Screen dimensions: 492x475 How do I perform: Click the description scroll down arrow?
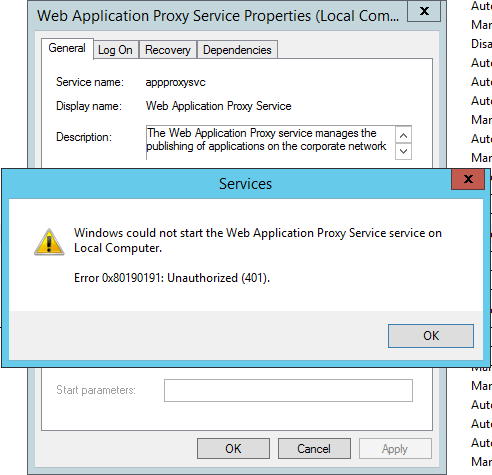click(403, 151)
